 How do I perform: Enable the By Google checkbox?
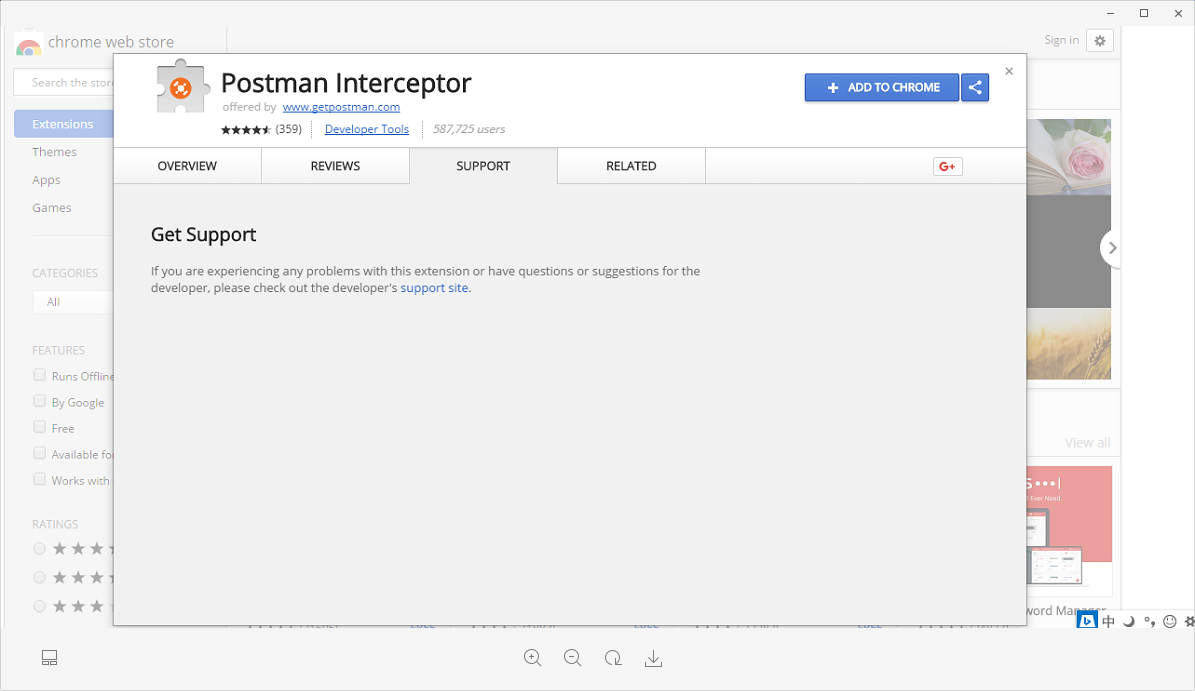(x=40, y=401)
